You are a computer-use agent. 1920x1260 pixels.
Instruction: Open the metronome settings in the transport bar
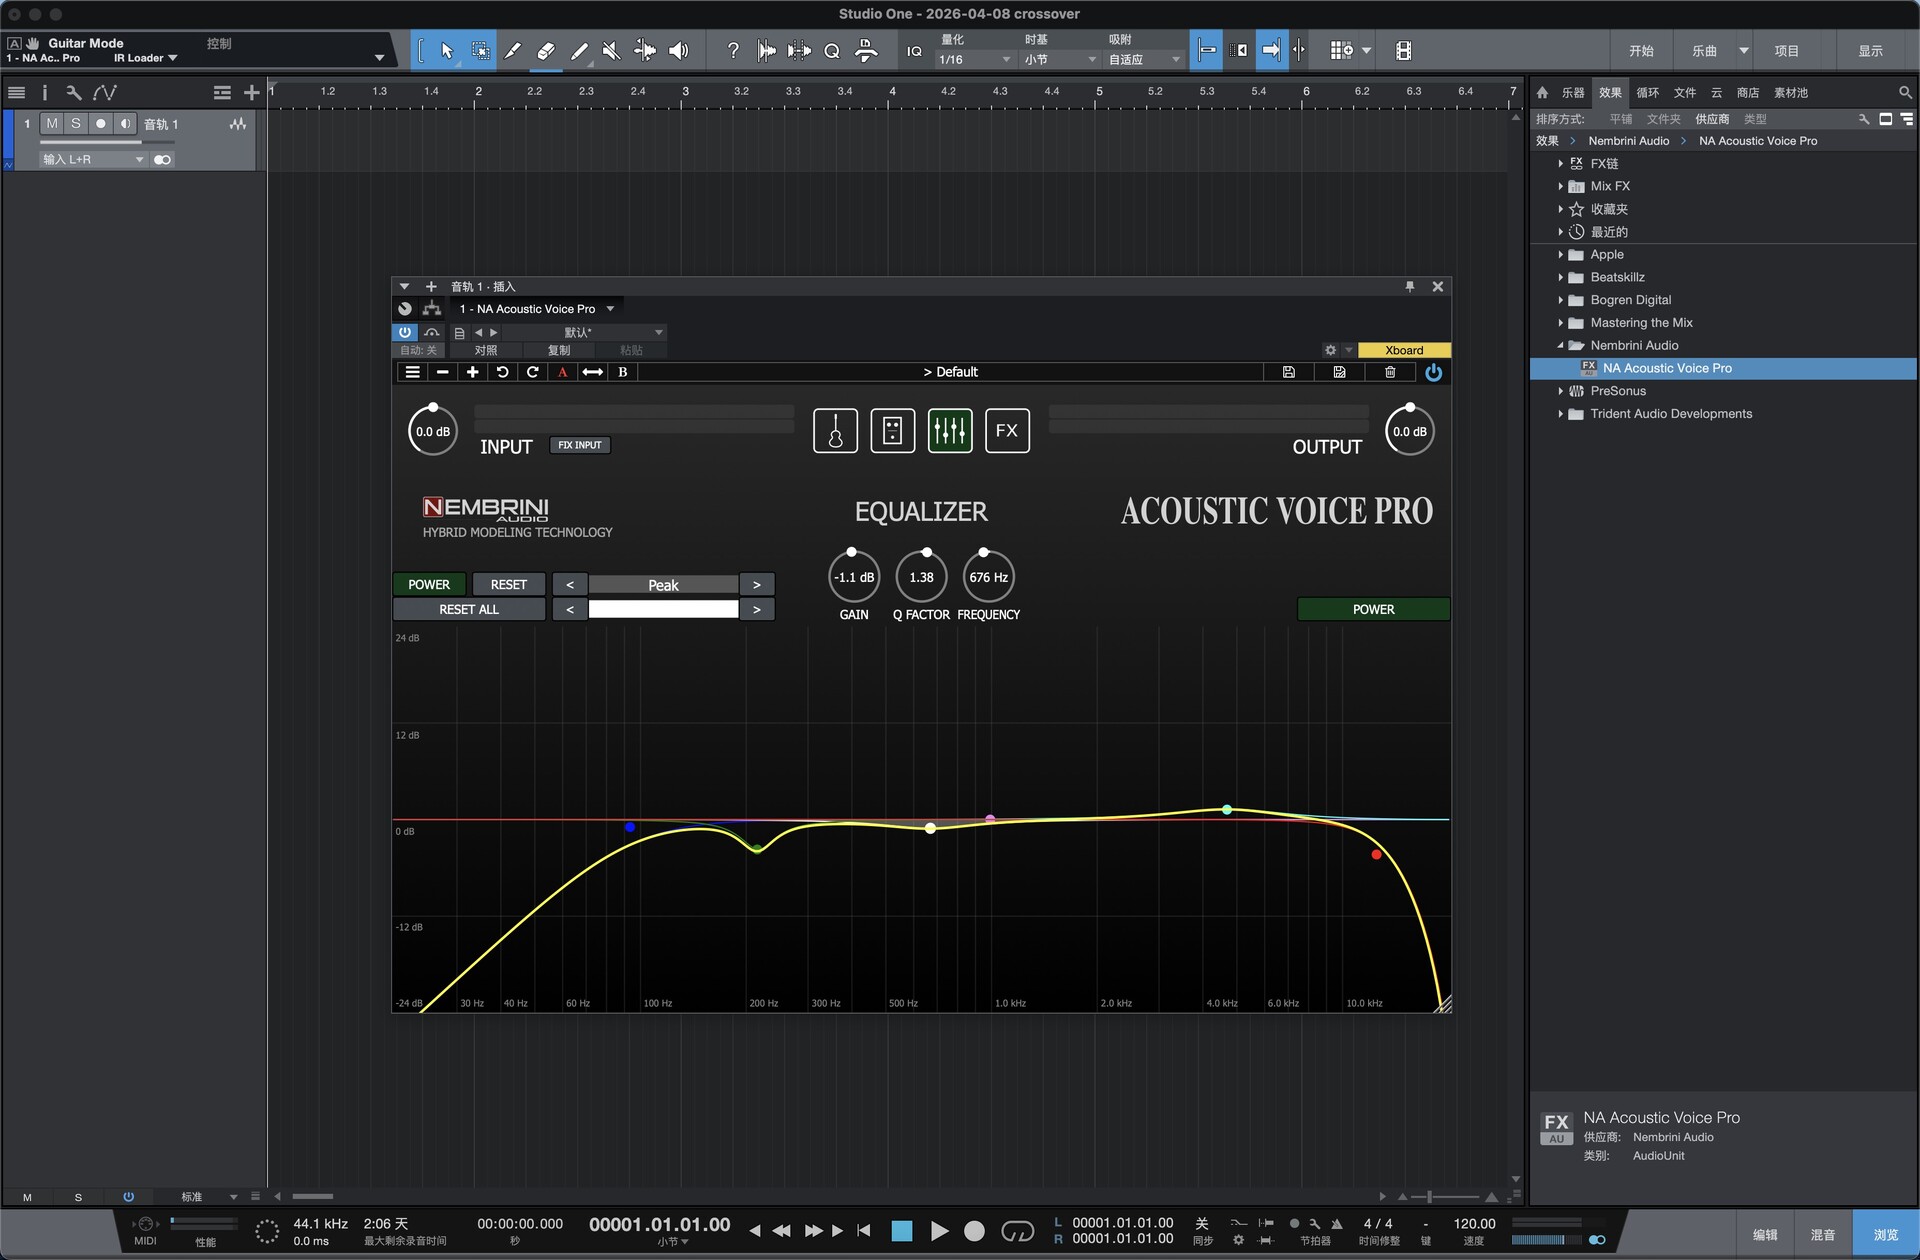click(x=1314, y=1224)
